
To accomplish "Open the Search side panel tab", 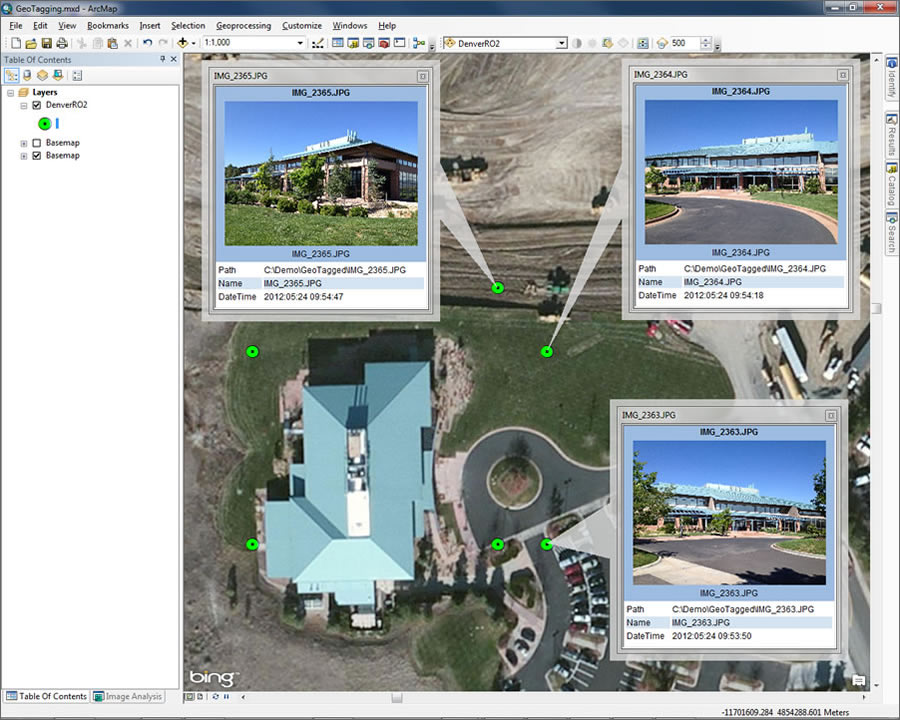I will [x=891, y=233].
